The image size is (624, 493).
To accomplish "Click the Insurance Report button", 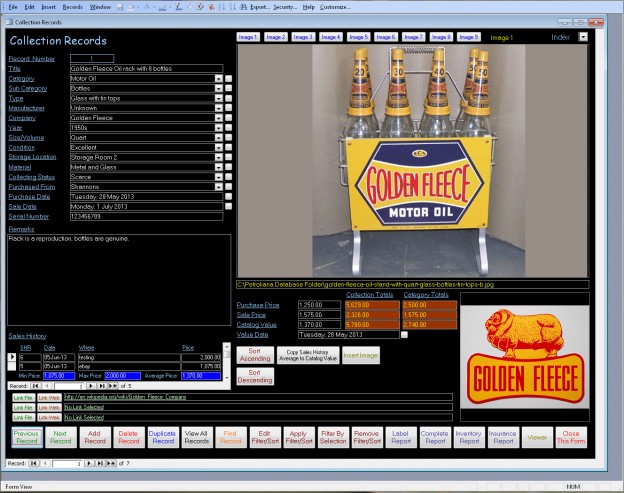I will tap(503, 437).
